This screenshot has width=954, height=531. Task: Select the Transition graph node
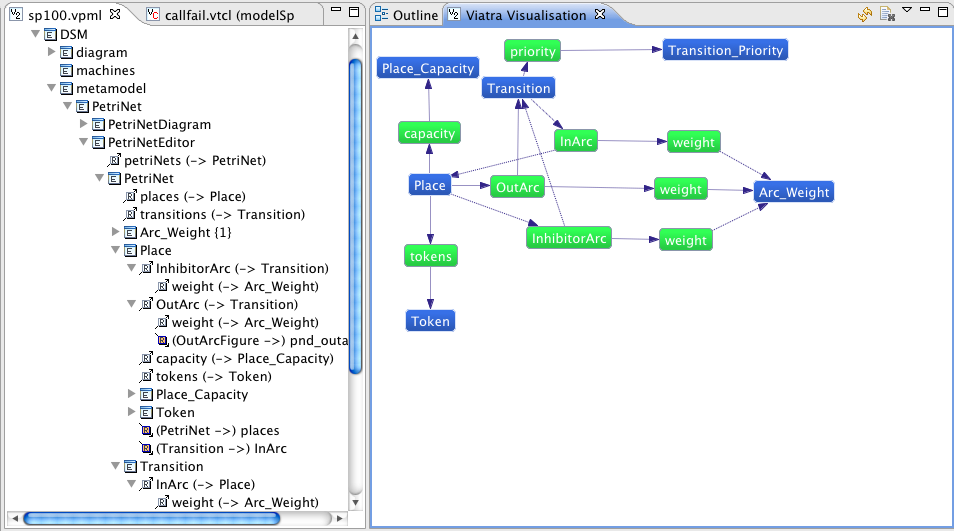tap(518, 88)
